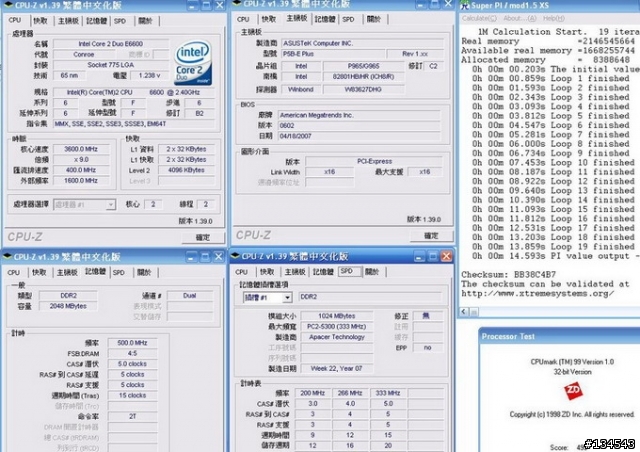Click the CPU-Z title icon of the memory window
The height and width of the screenshot is (452, 640).
click(7, 256)
